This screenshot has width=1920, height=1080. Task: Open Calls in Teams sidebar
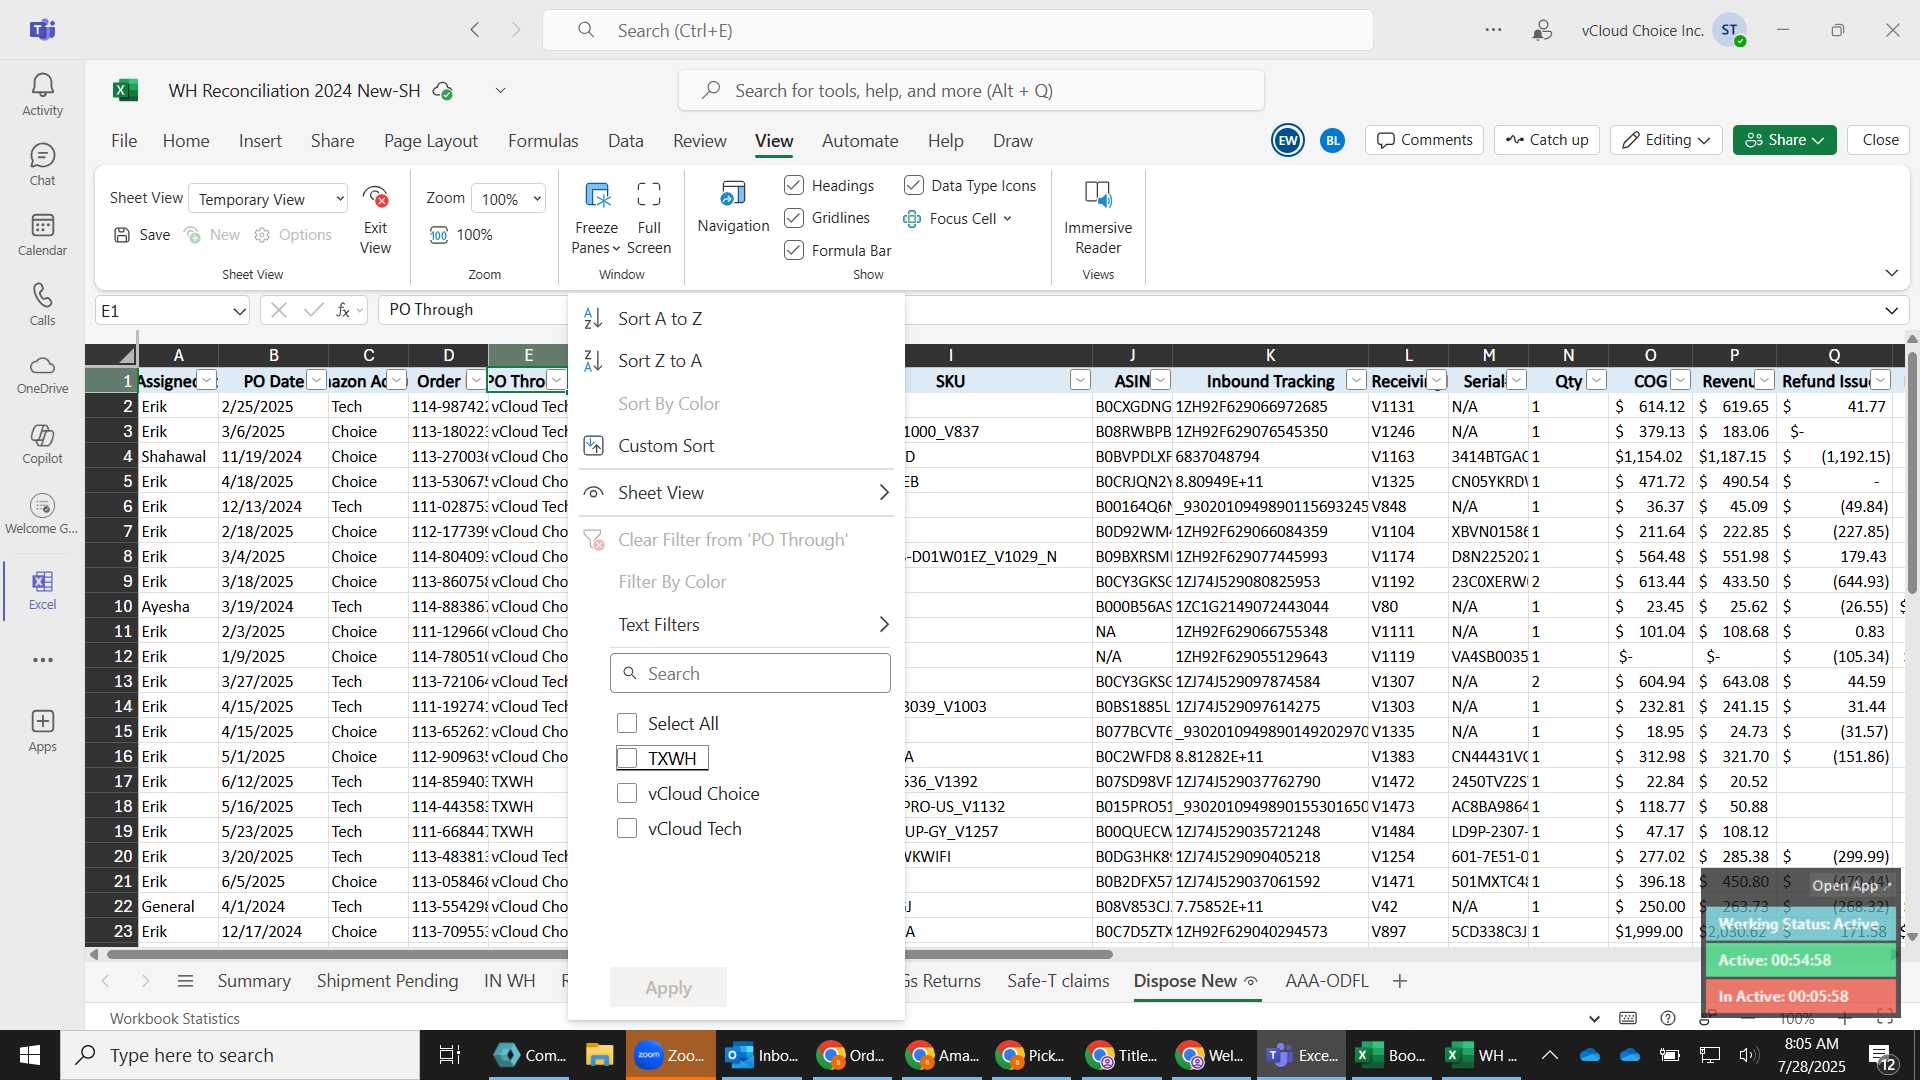(x=42, y=305)
